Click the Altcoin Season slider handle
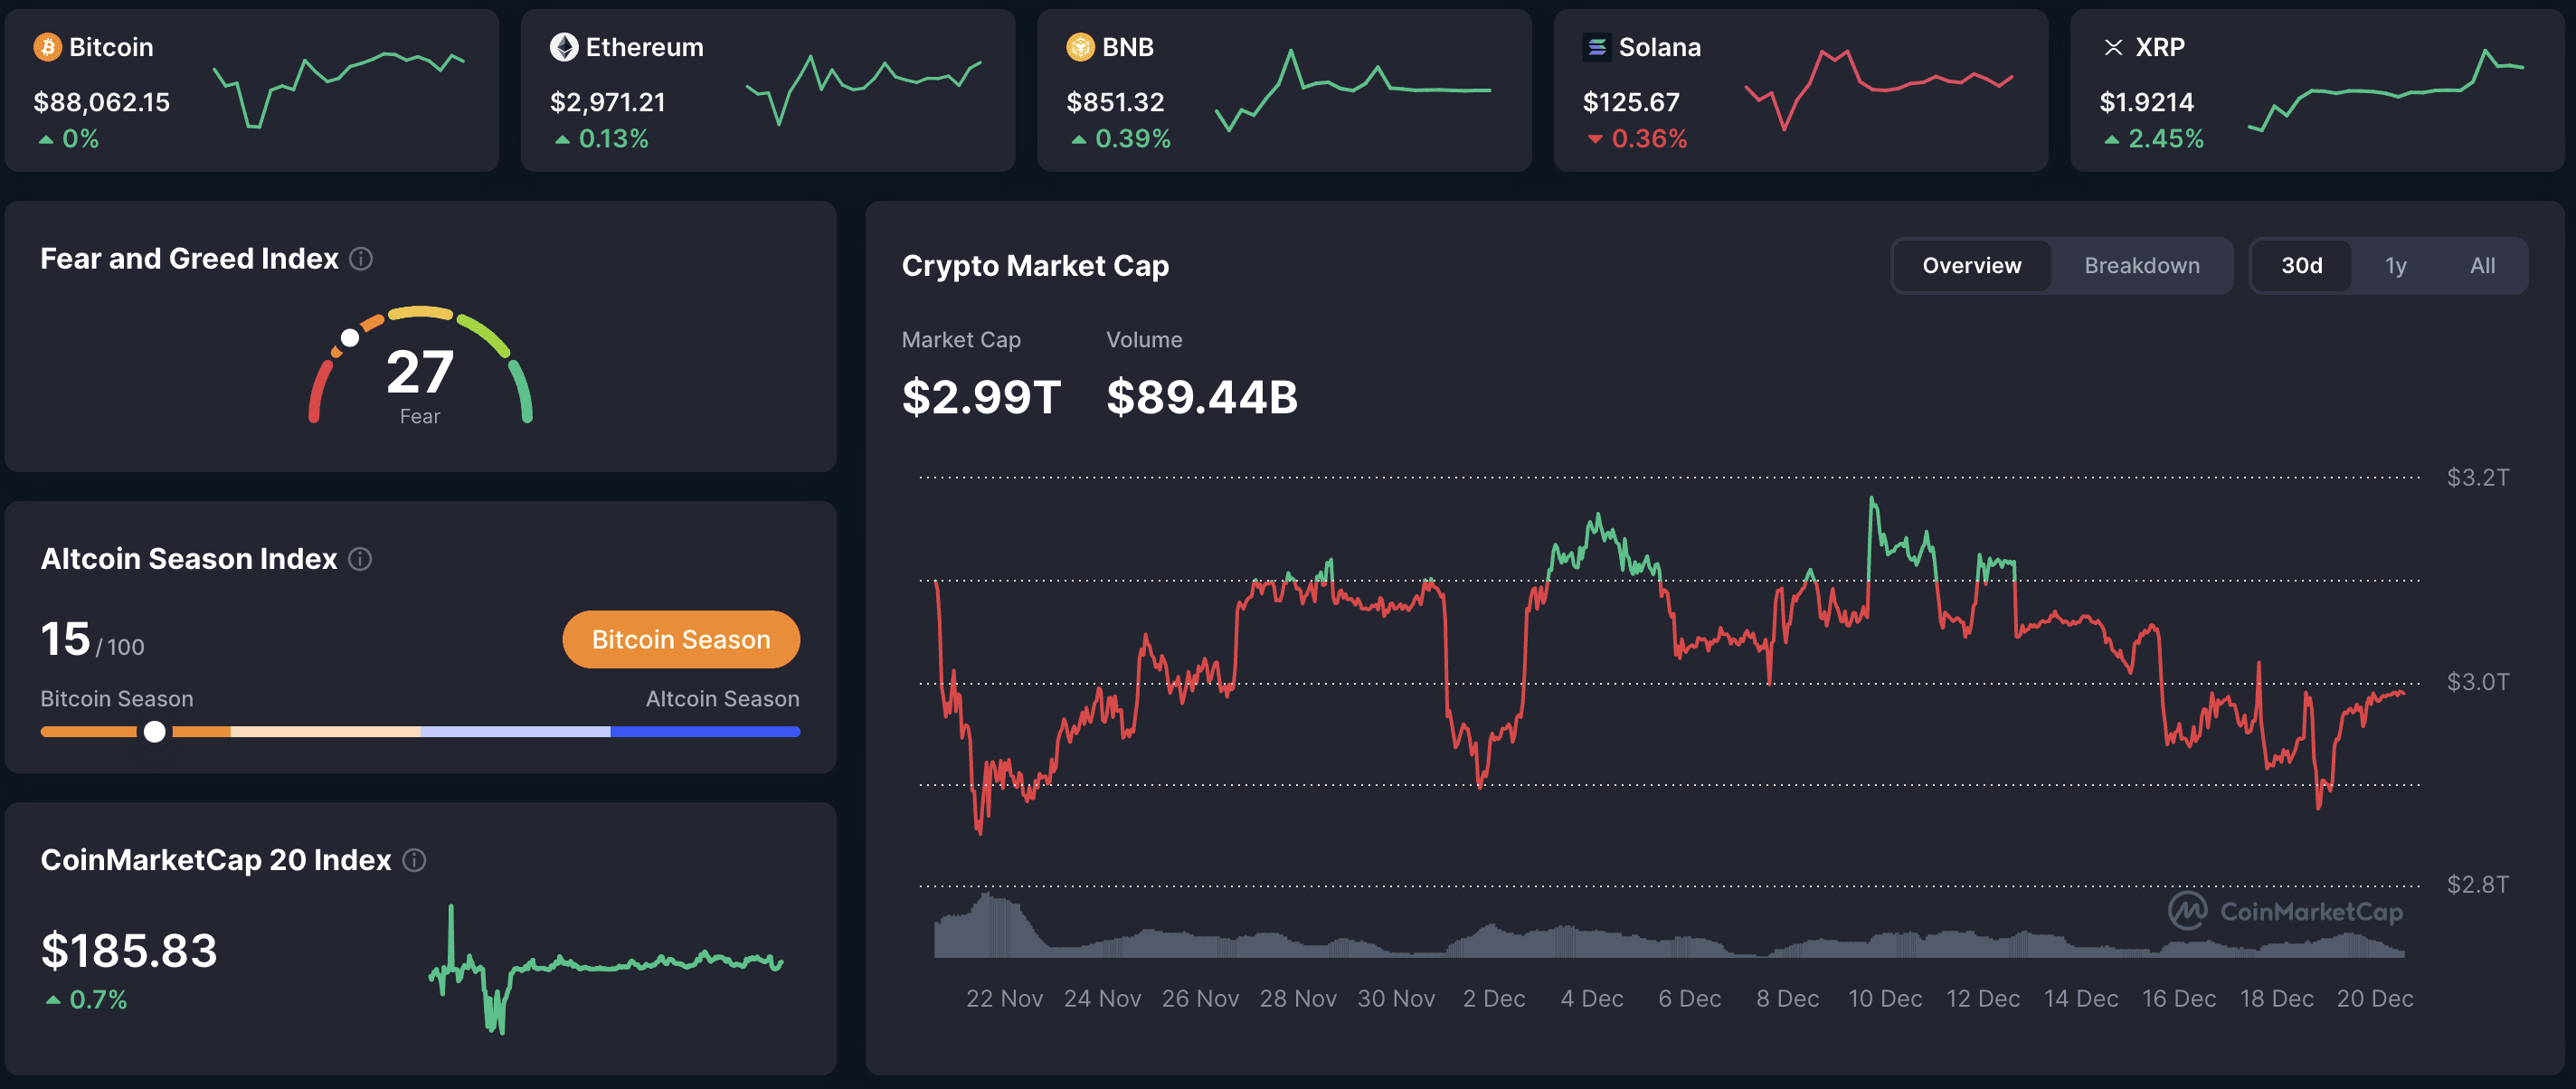The height and width of the screenshot is (1089, 2576). point(155,732)
